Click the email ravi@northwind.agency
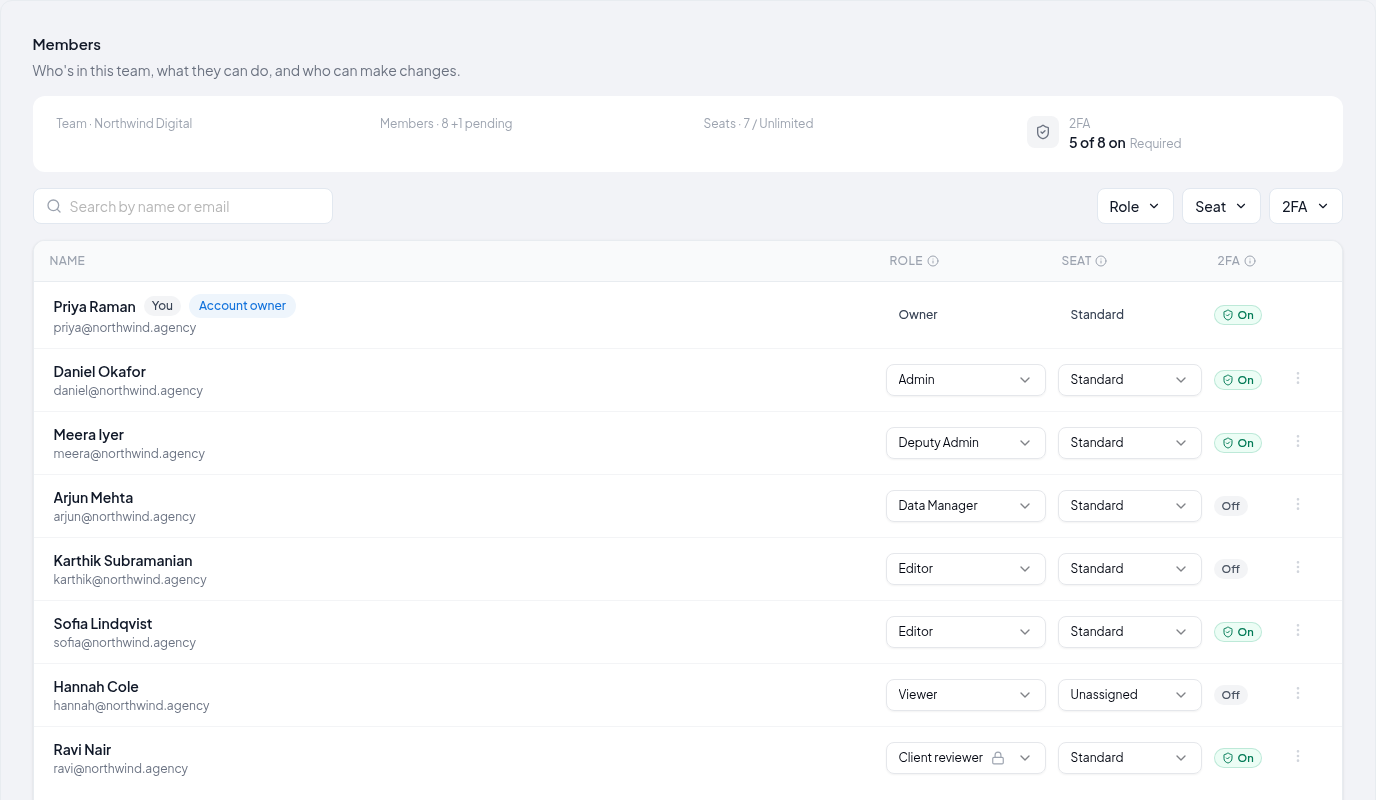Viewport: 1376px width, 800px height. [x=121, y=769]
